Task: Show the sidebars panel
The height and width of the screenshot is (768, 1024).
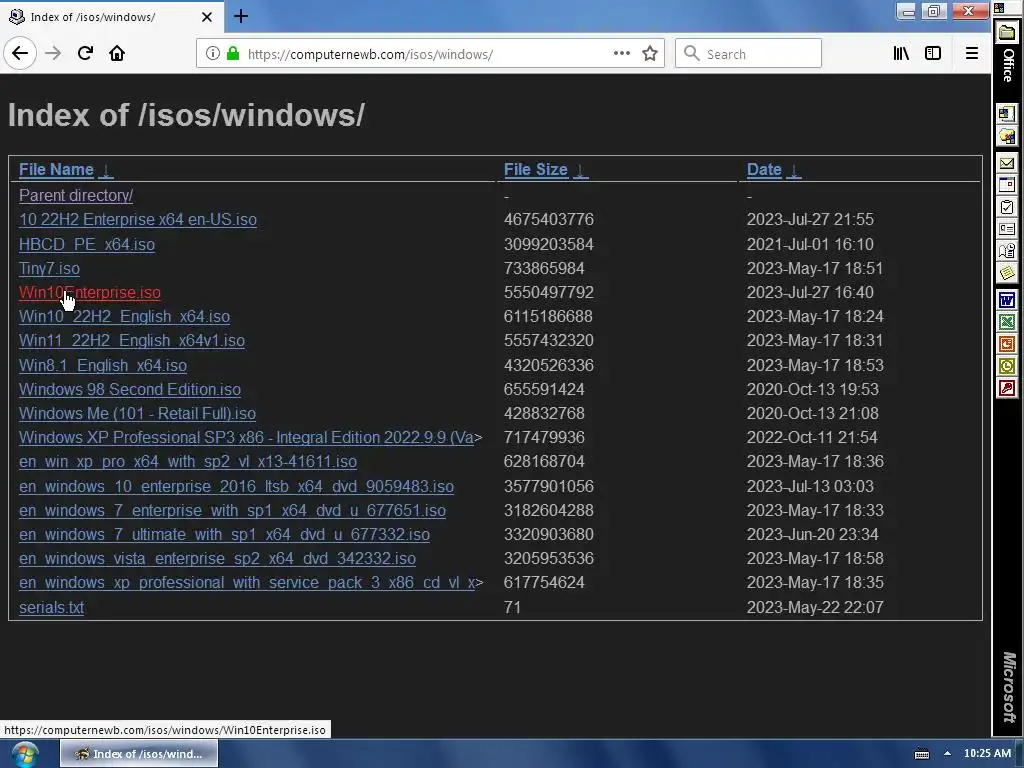Action: point(933,54)
